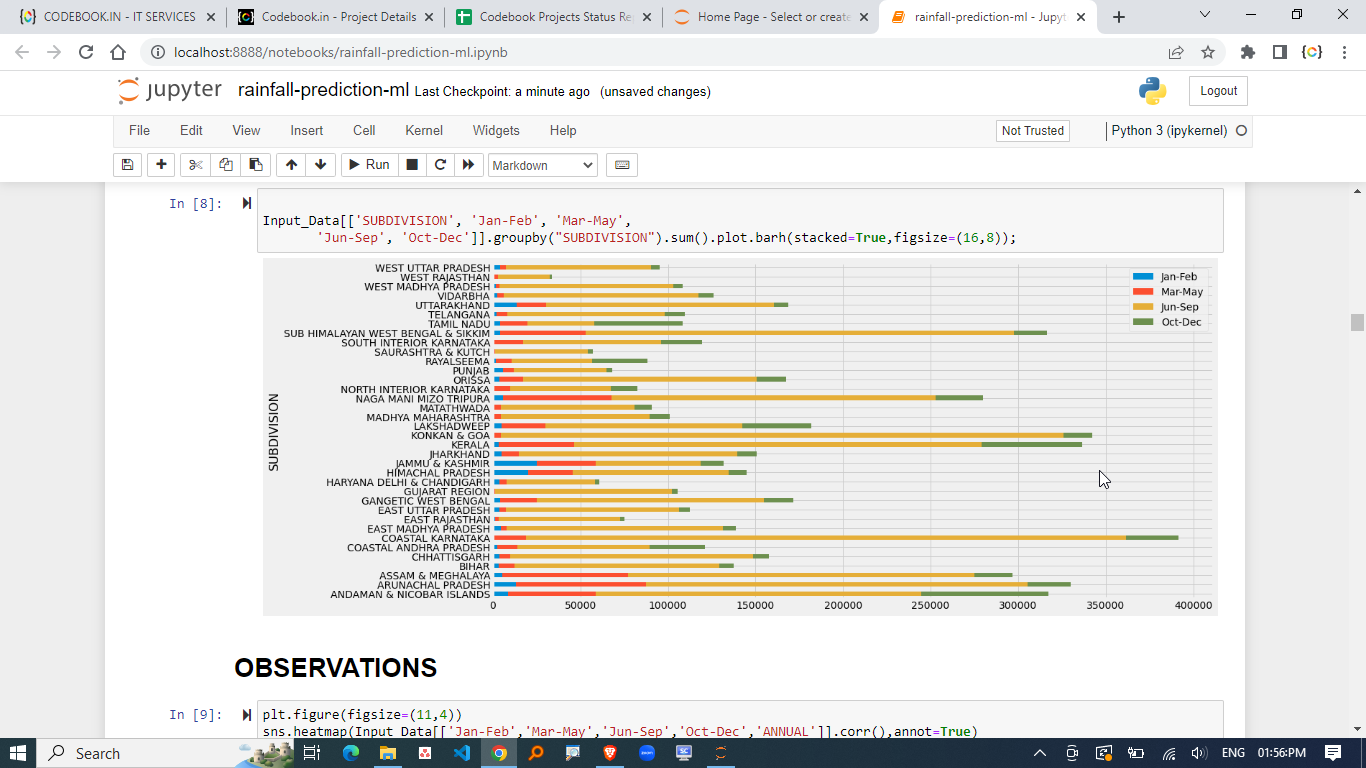Open the Kernel menu
The image size is (1366, 768).
[424, 130]
